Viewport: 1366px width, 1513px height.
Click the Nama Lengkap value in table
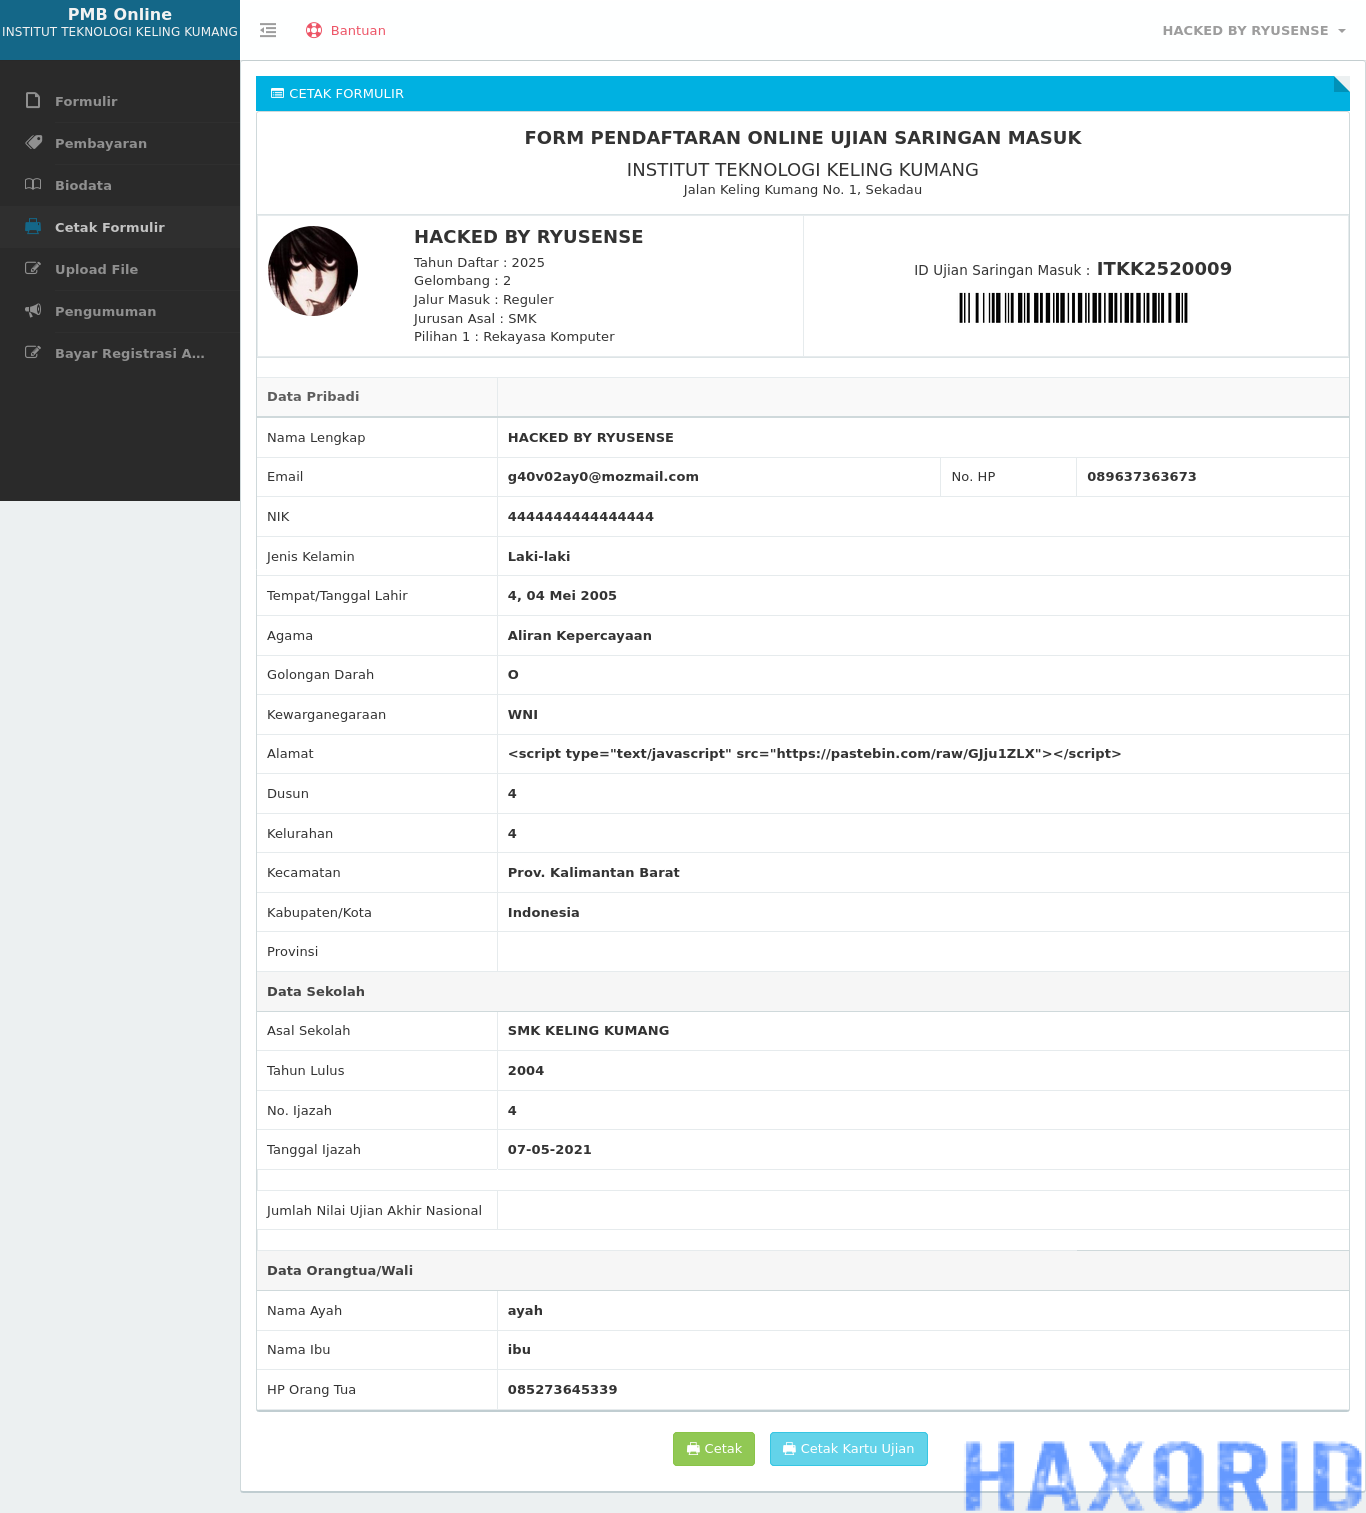(591, 438)
